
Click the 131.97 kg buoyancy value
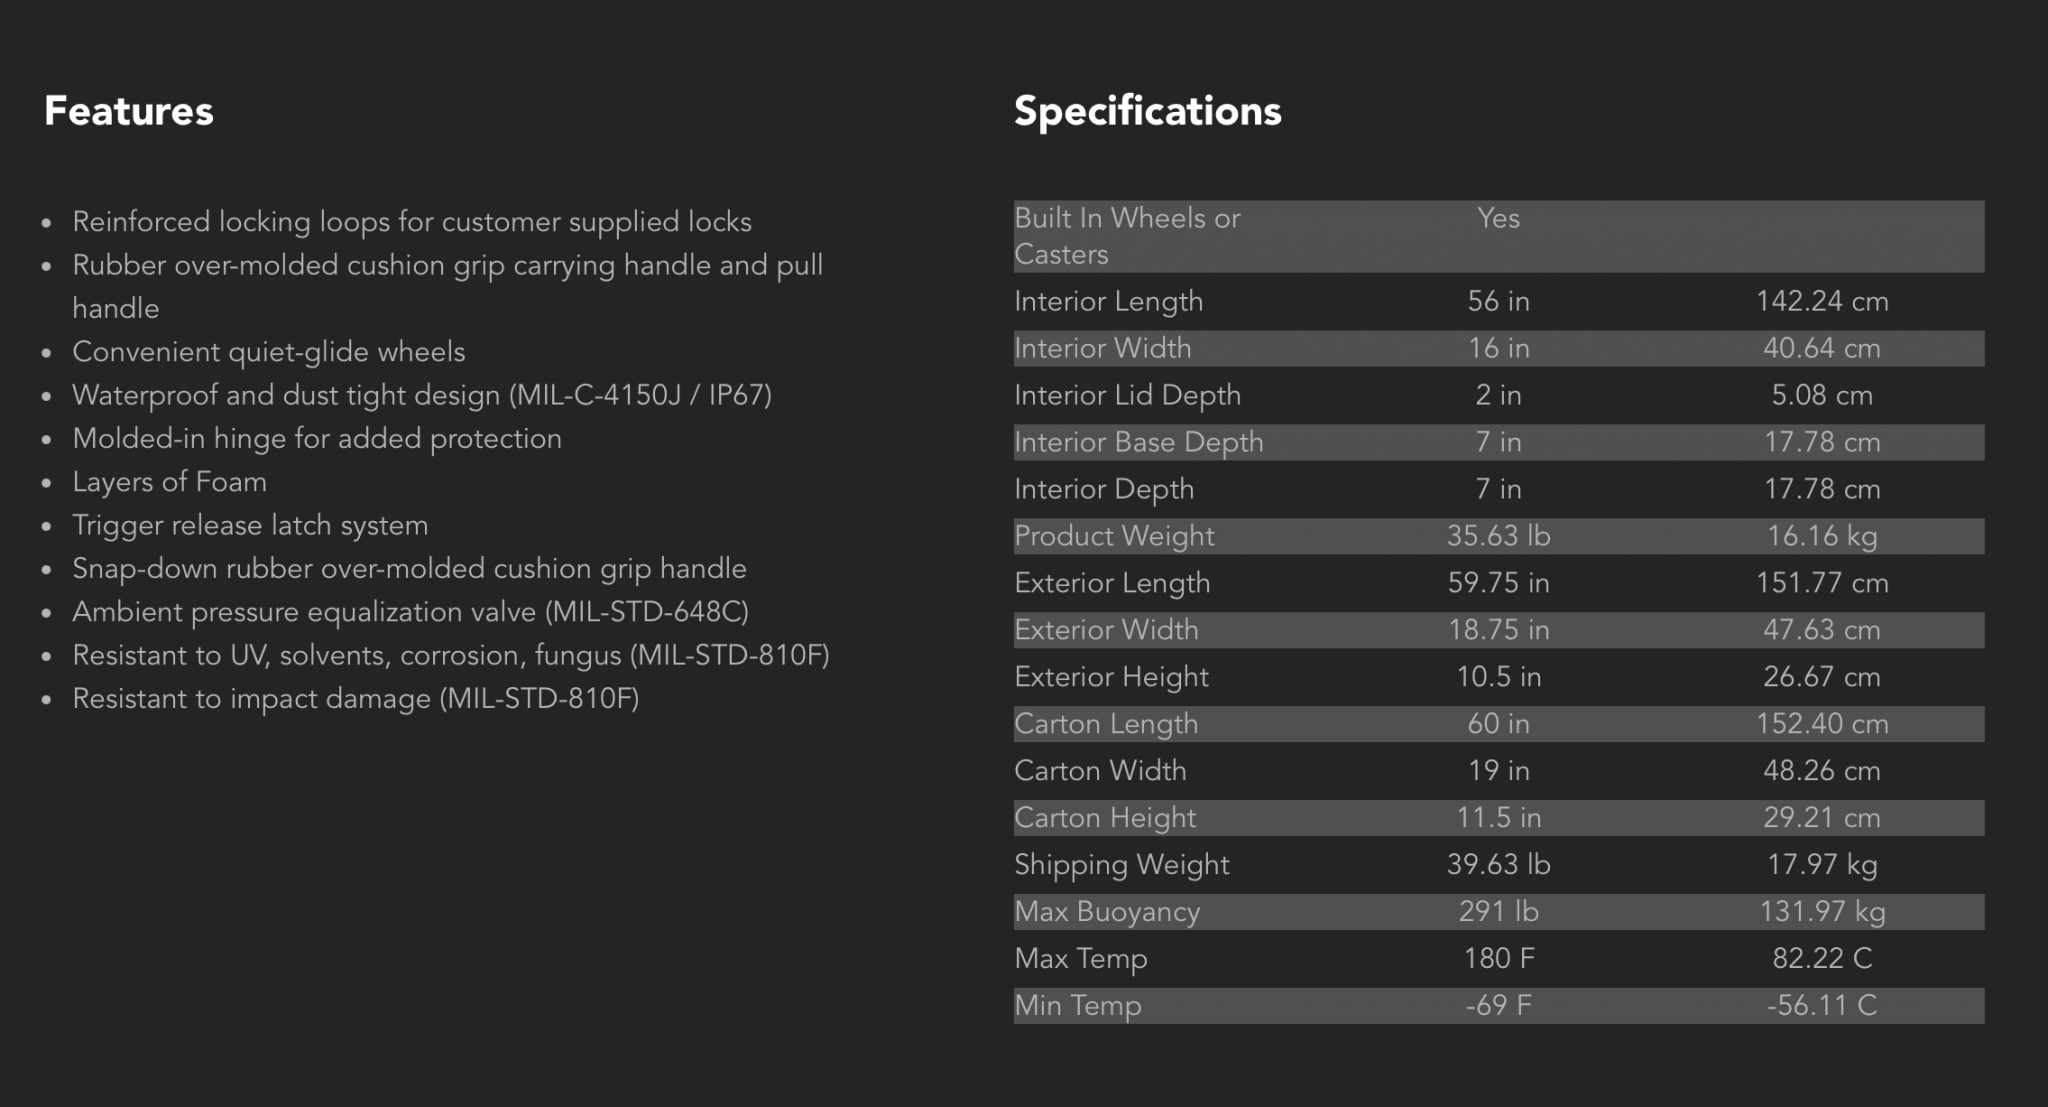pyautogui.click(x=1822, y=911)
